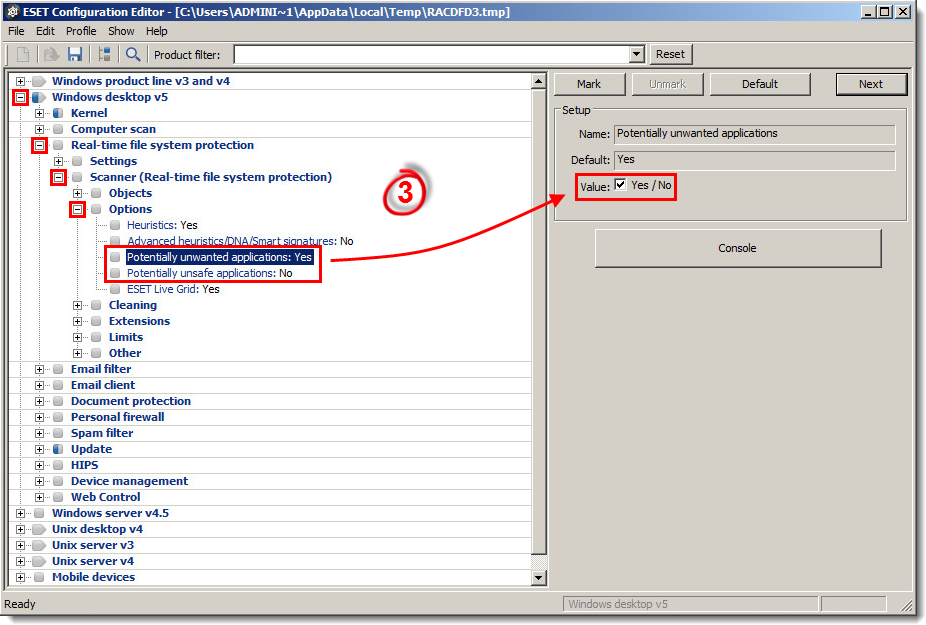The height and width of the screenshot is (625, 926).
Task: Open the Product filter dropdown arrow
Action: (x=636, y=54)
